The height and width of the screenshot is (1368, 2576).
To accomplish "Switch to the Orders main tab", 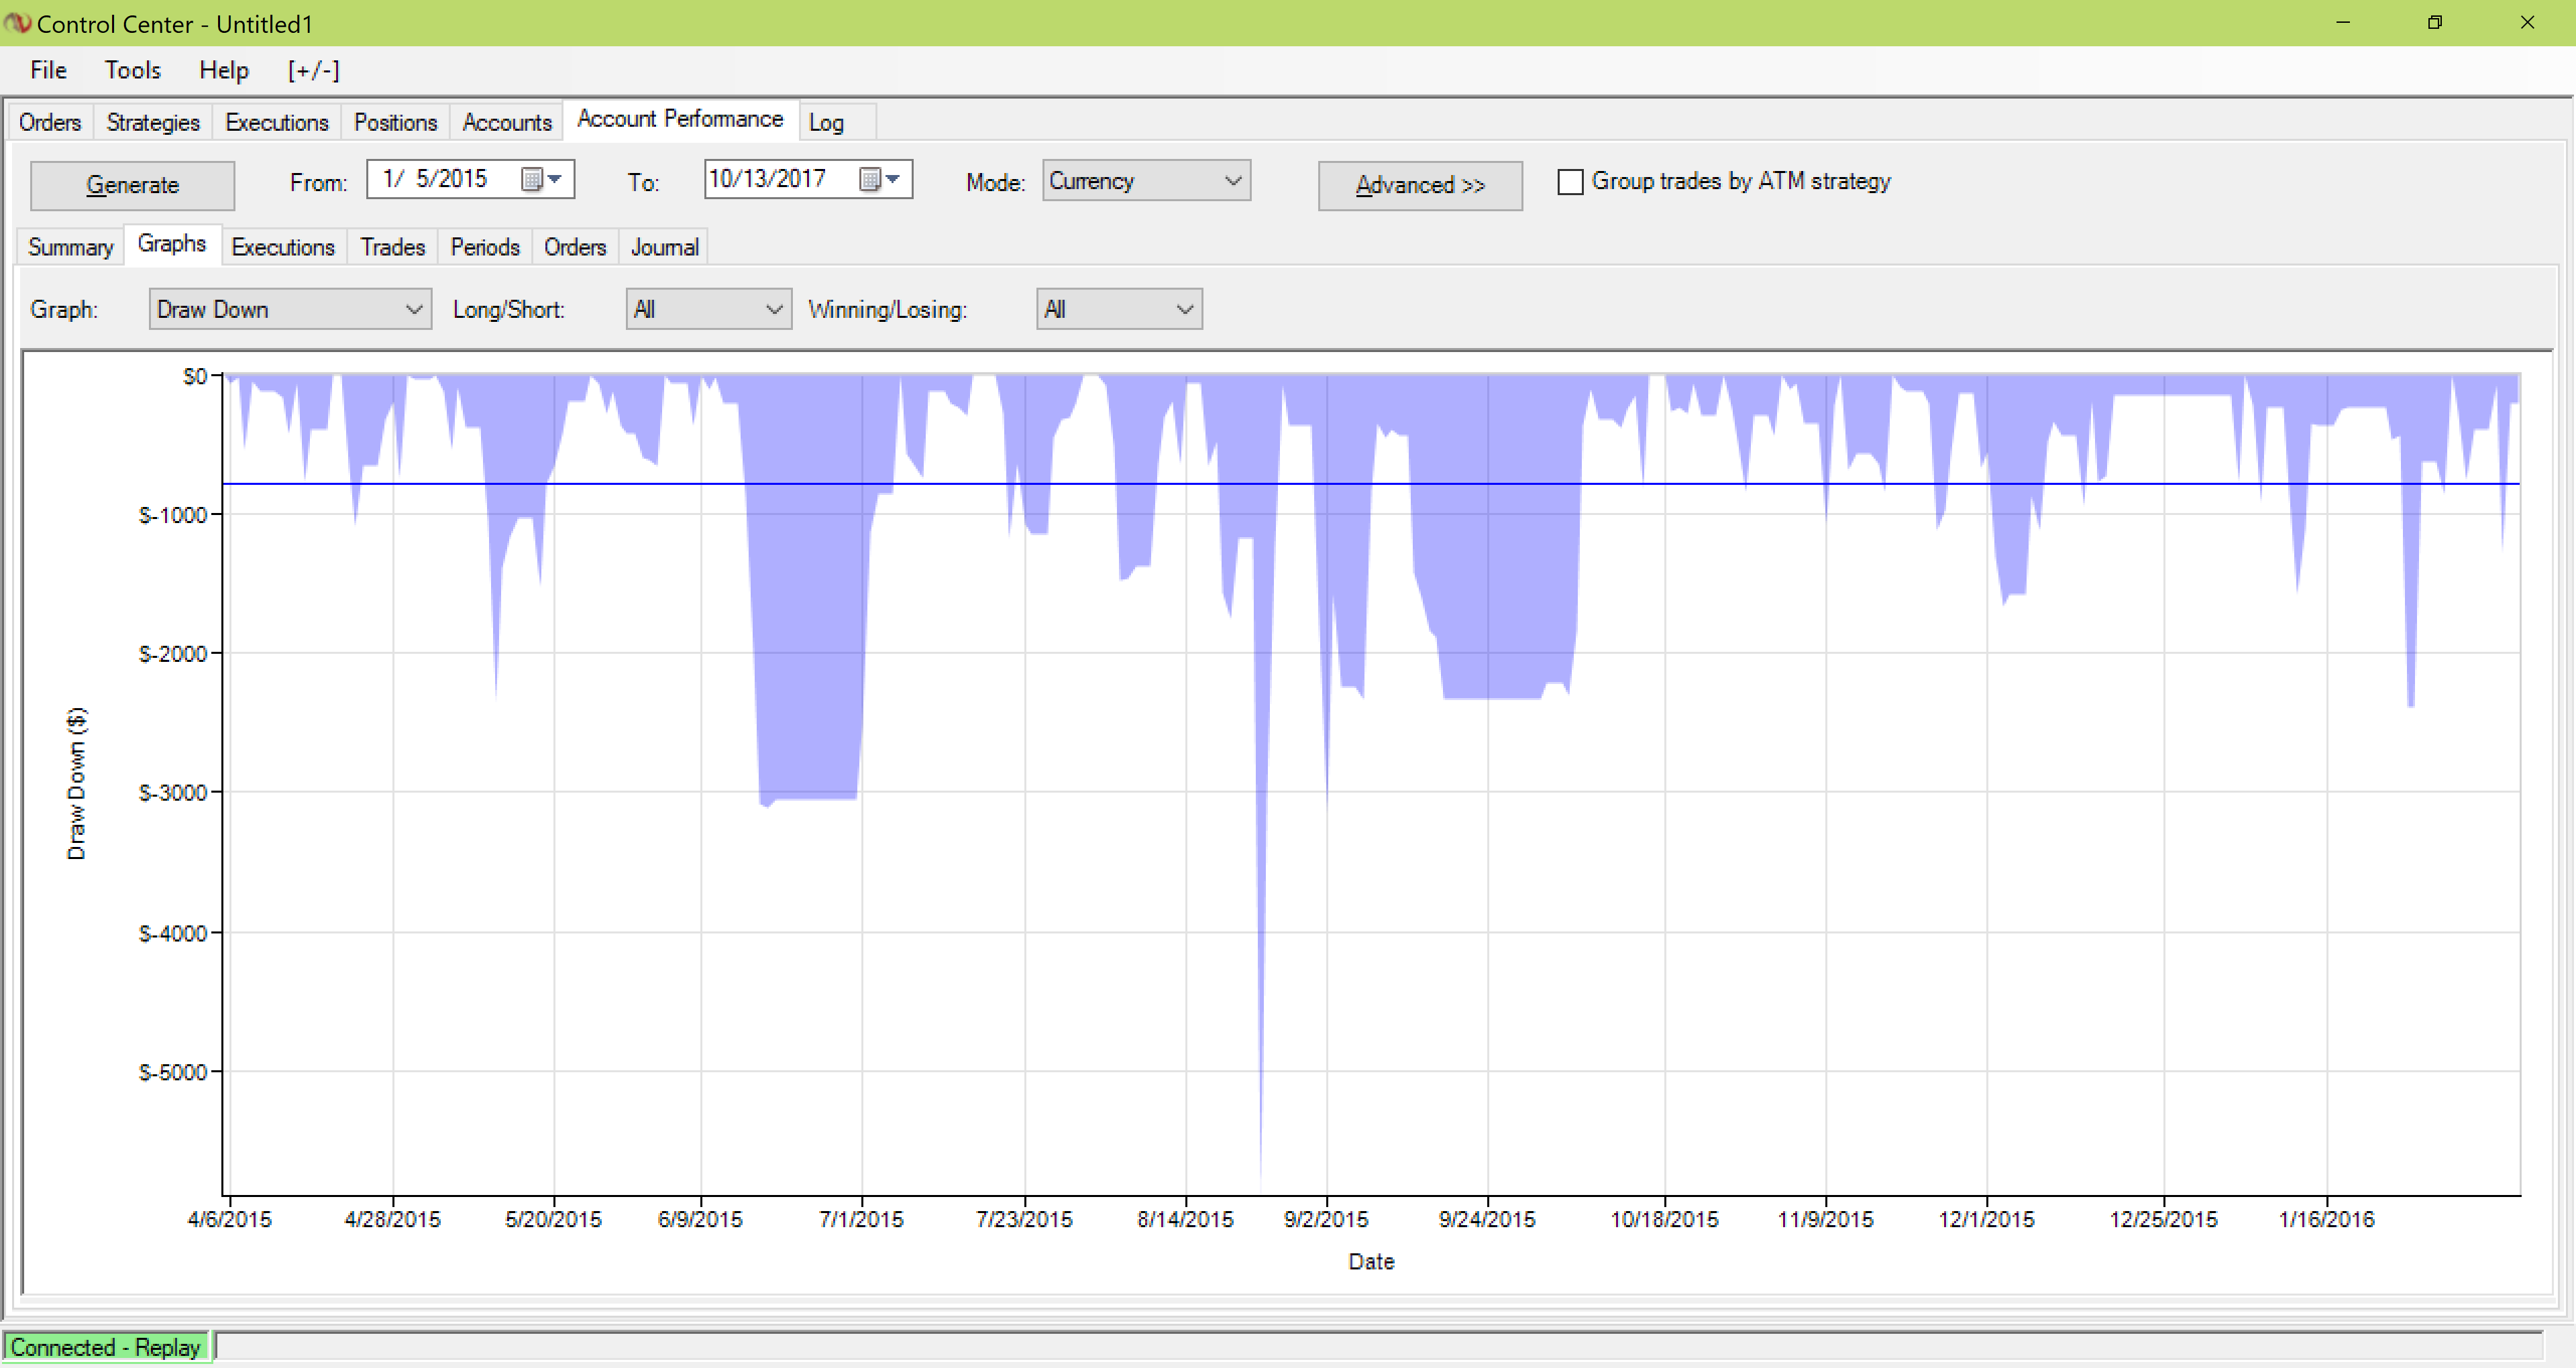I will pos(50,122).
